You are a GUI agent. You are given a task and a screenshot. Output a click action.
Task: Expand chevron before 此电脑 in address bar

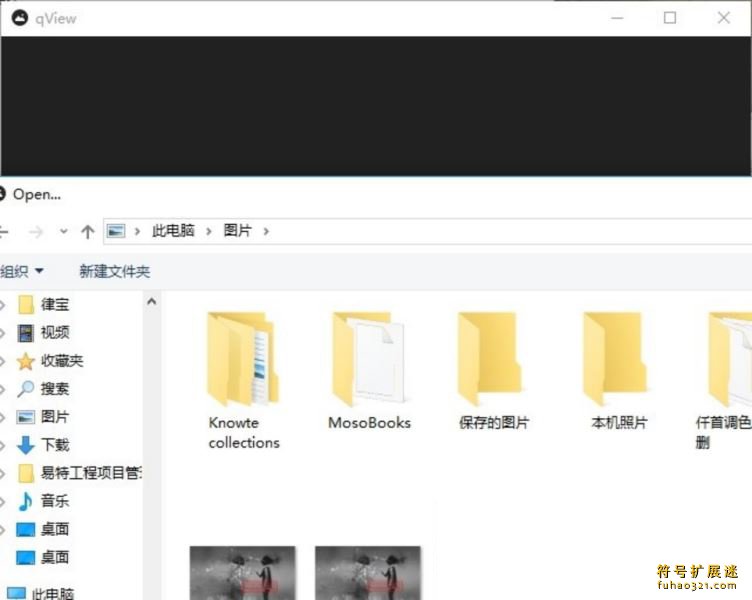(137, 232)
